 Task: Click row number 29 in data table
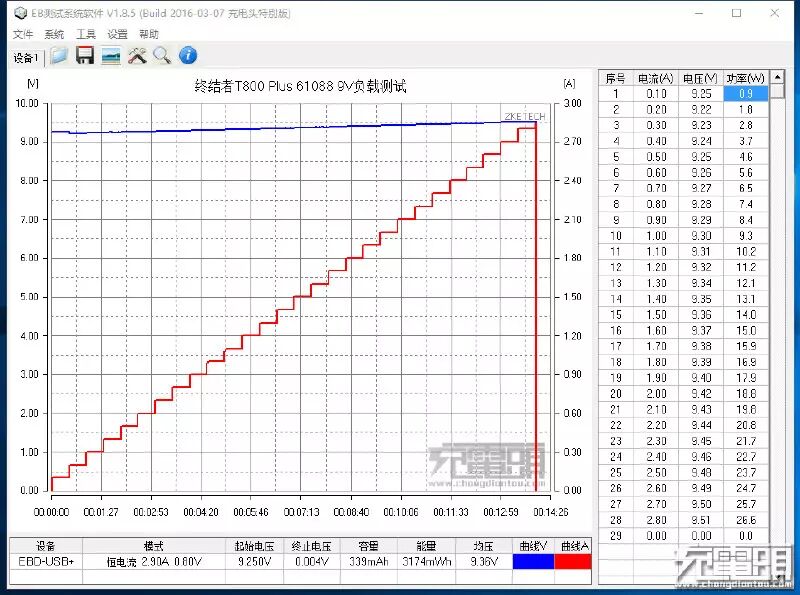pos(616,536)
